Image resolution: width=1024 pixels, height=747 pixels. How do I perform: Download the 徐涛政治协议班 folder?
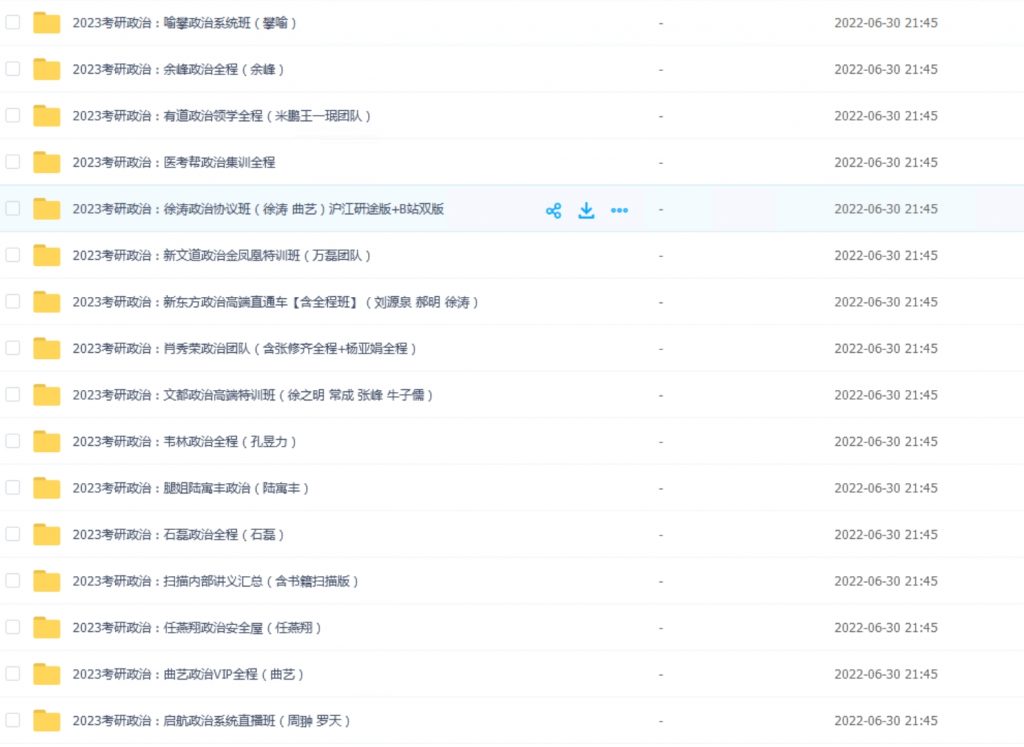tap(586, 210)
